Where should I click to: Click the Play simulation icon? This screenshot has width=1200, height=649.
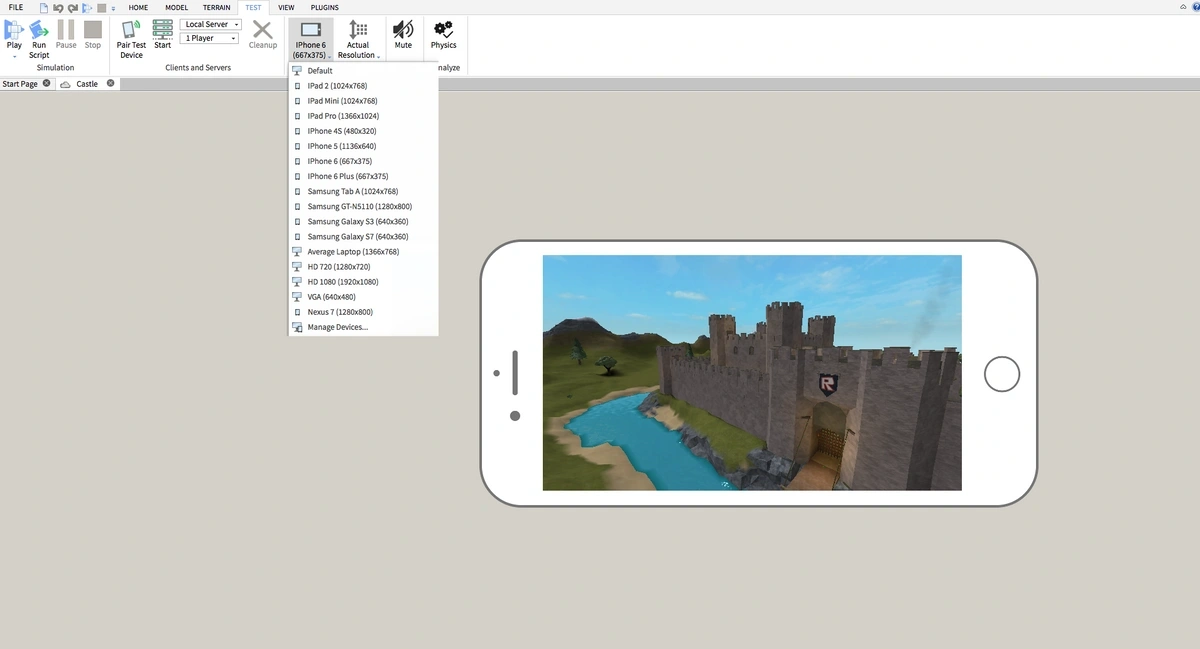click(x=14, y=31)
